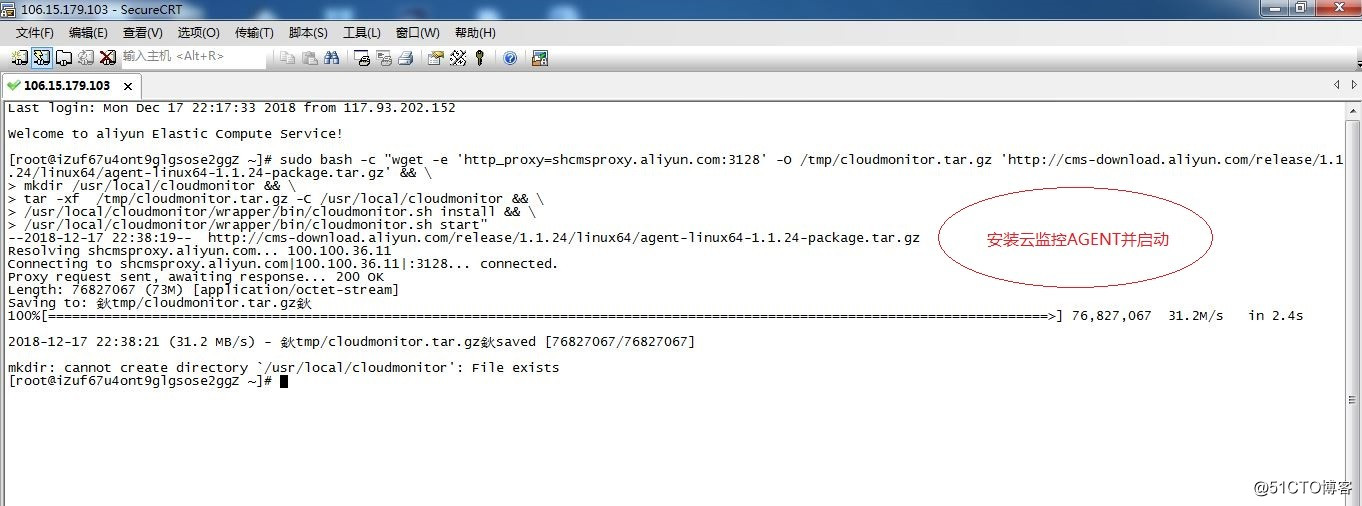Click the Quick Connect toolbar icon

pos(41,57)
